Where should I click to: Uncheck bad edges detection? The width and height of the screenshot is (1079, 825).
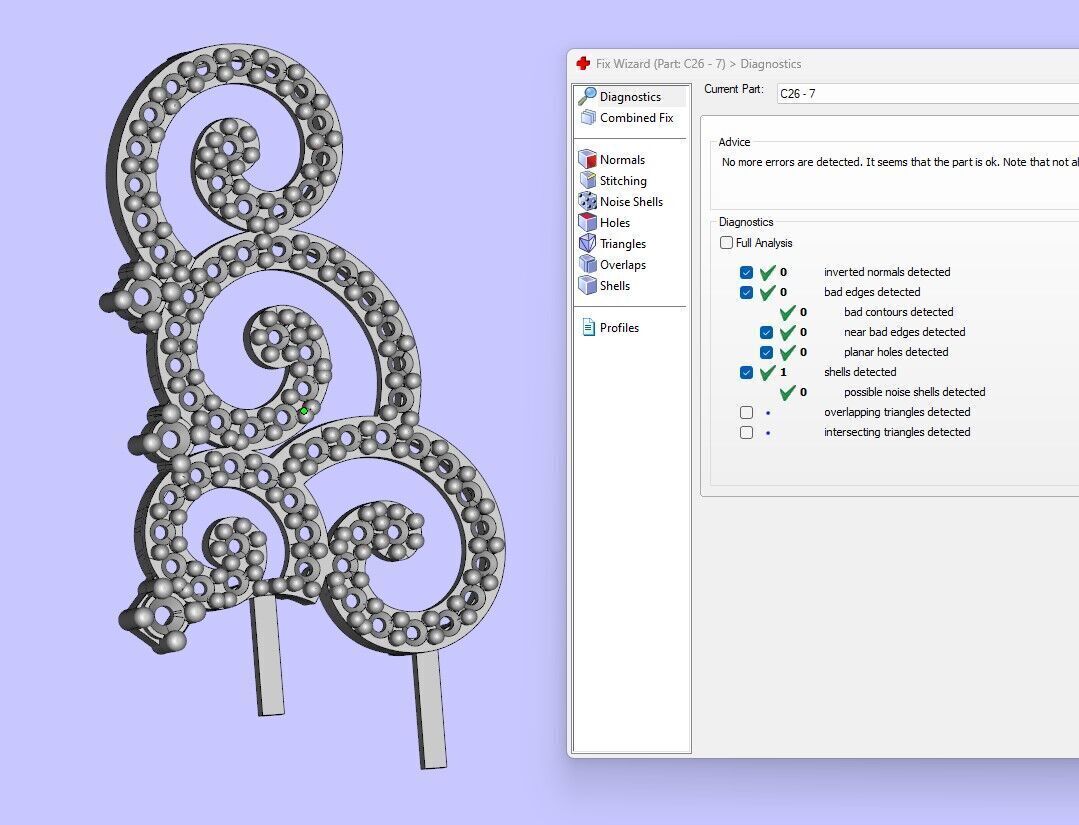click(746, 292)
